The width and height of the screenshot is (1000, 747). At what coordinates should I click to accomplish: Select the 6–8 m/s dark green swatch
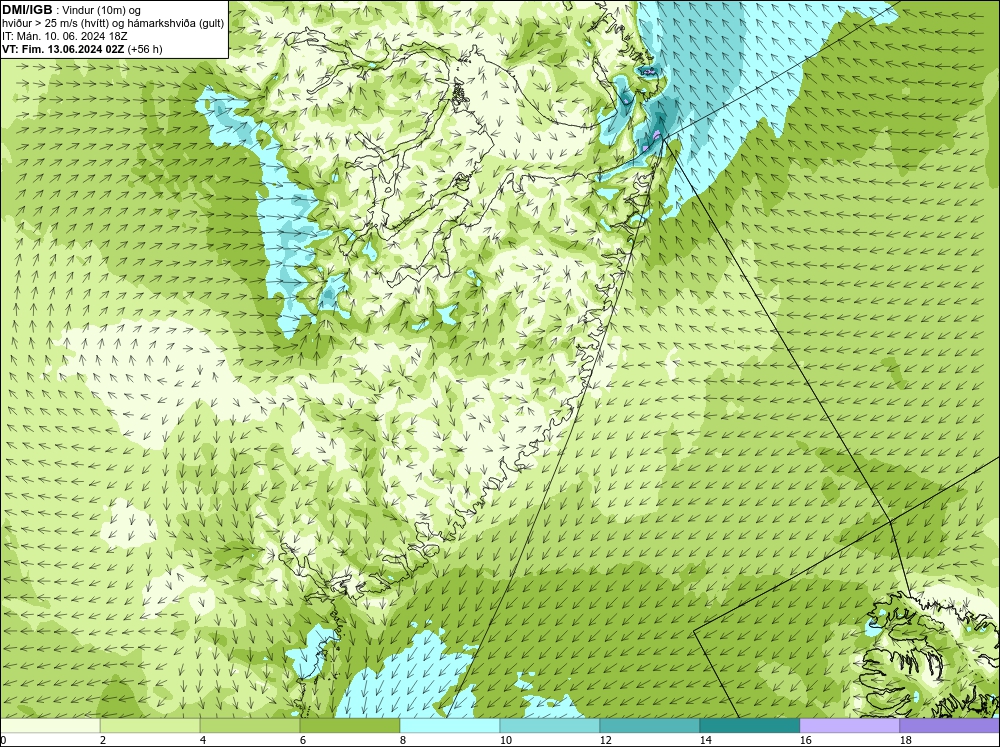pyautogui.click(x=350, y=726)
